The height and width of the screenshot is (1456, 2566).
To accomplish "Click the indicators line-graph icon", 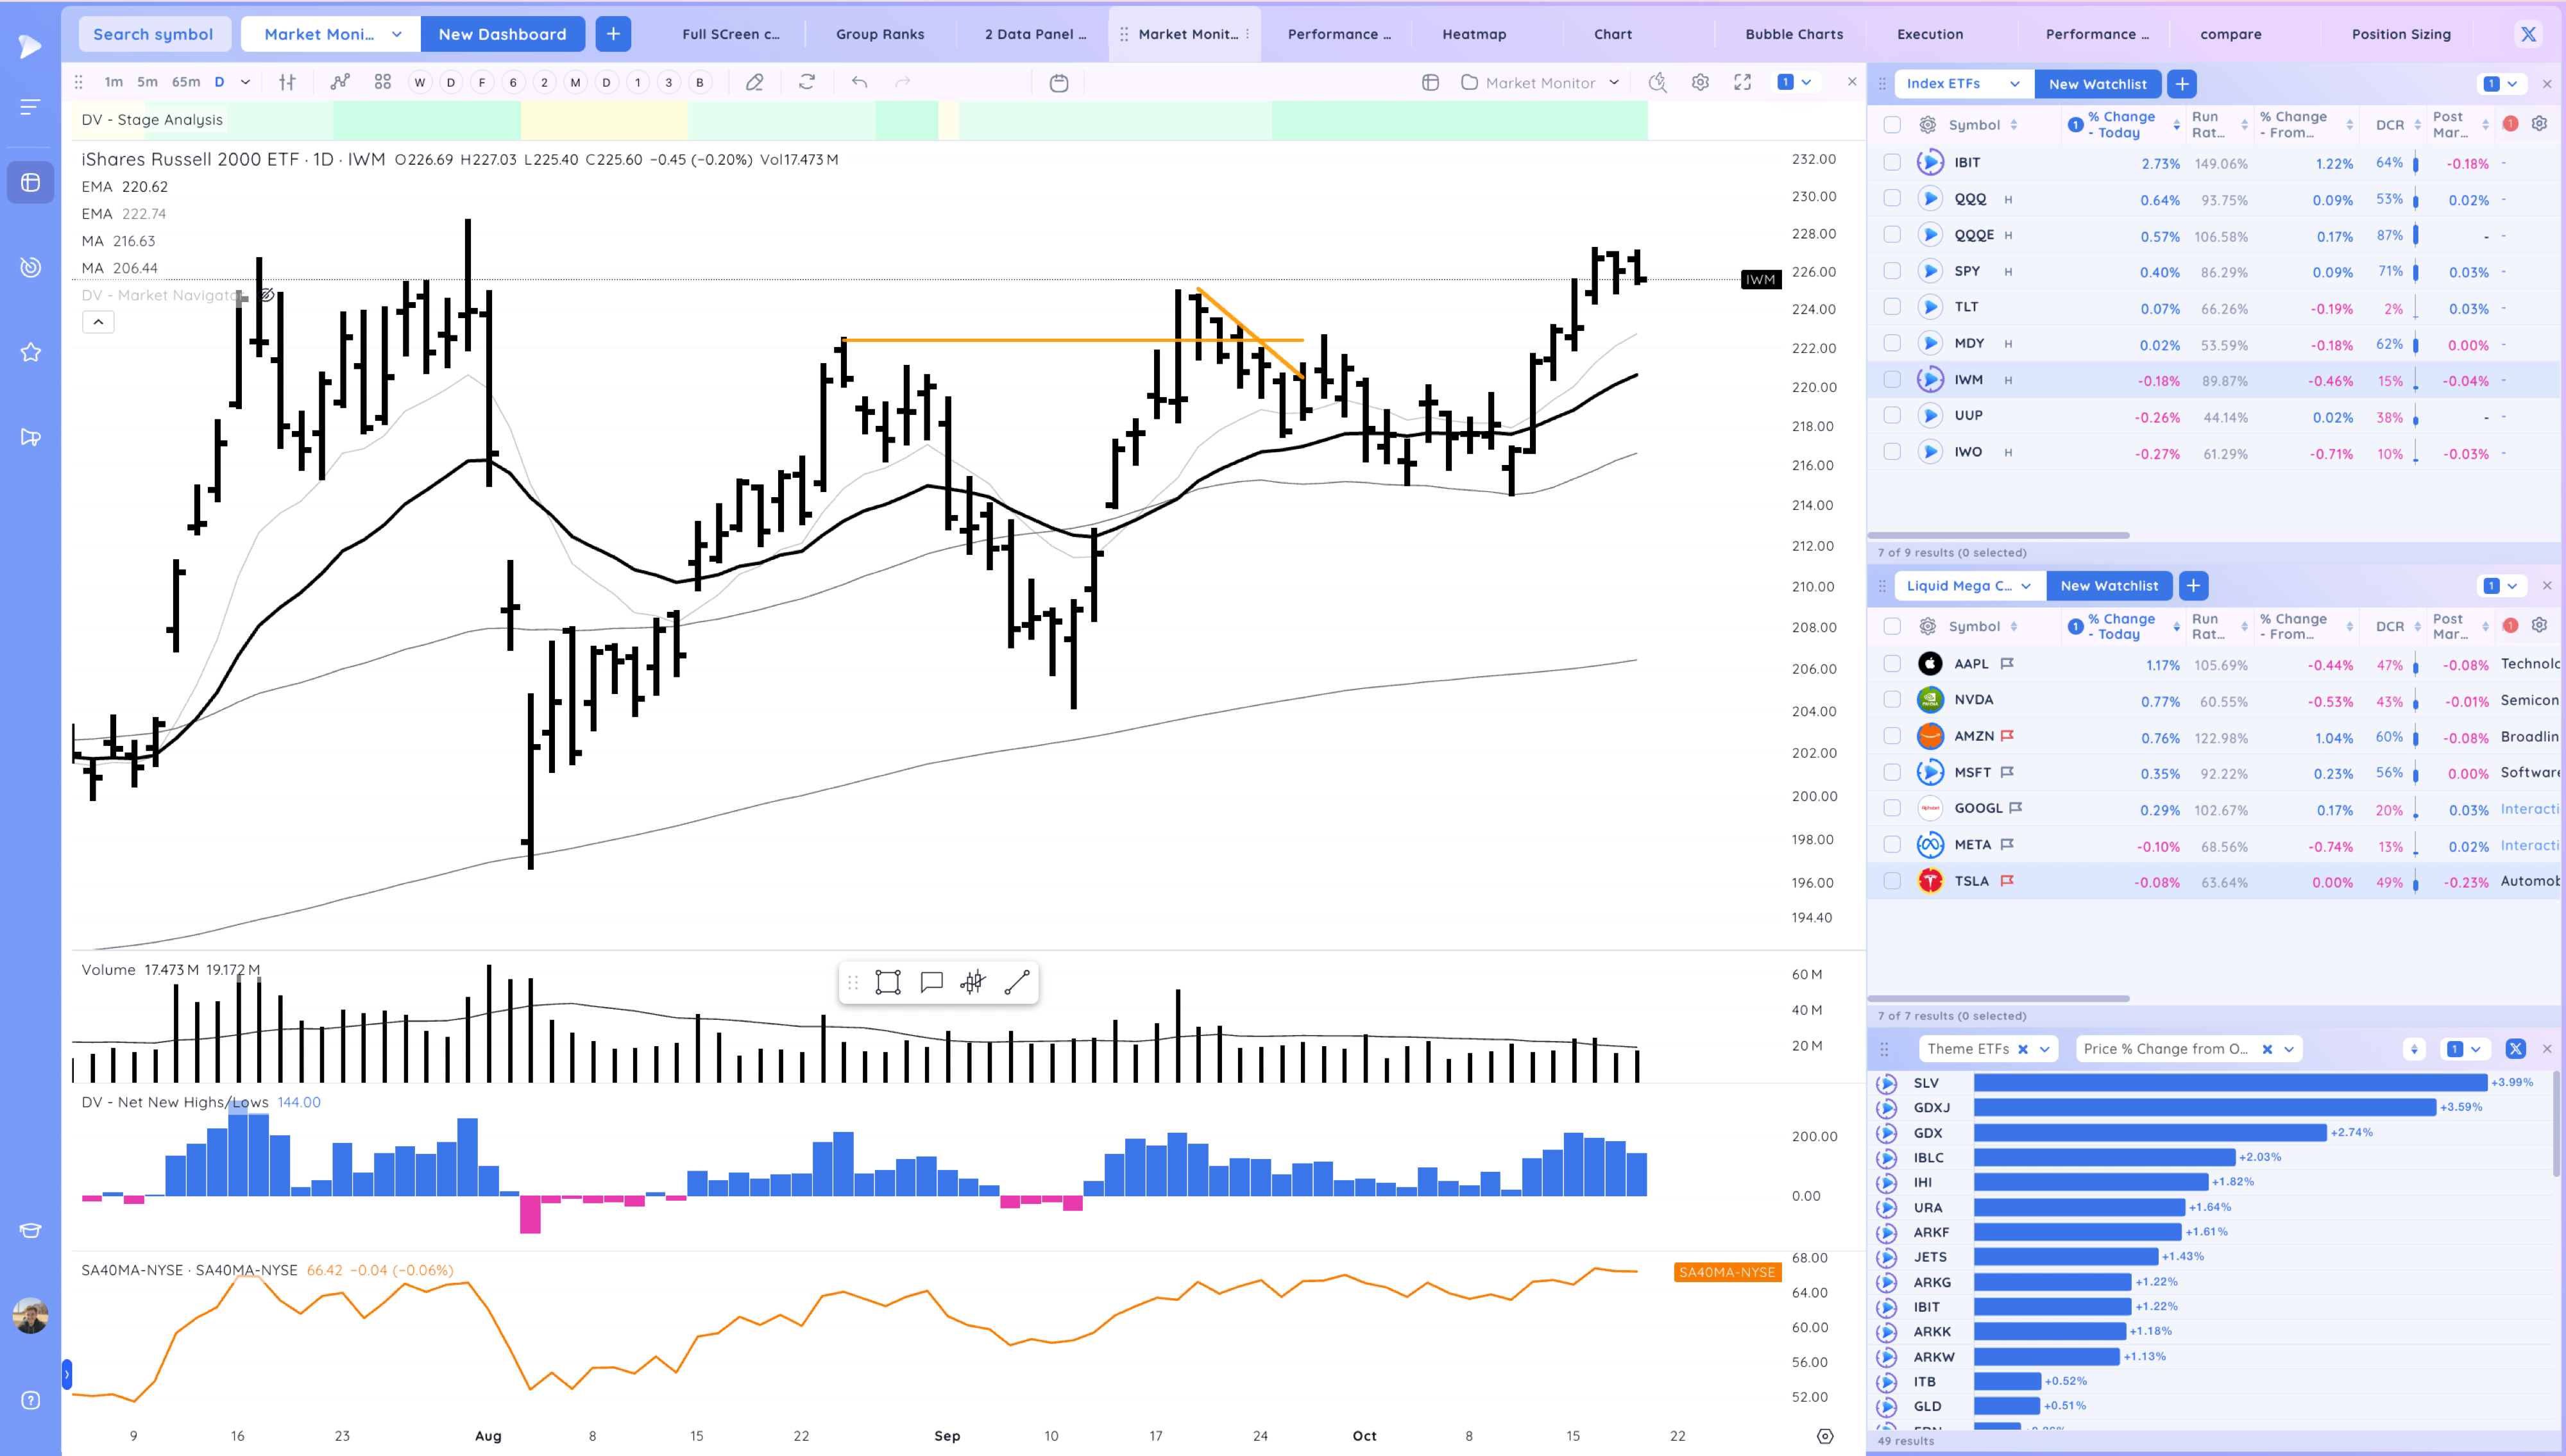I will tap(340, 82).
